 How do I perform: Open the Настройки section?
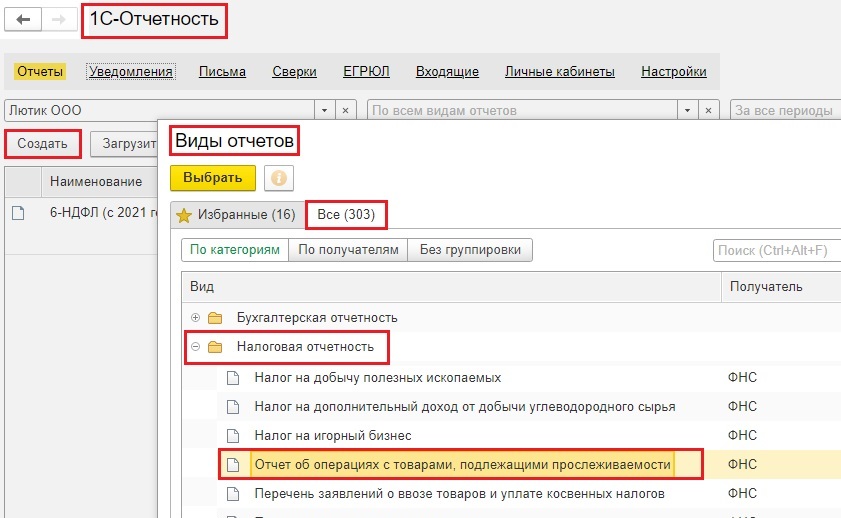(x=674, y=71)
